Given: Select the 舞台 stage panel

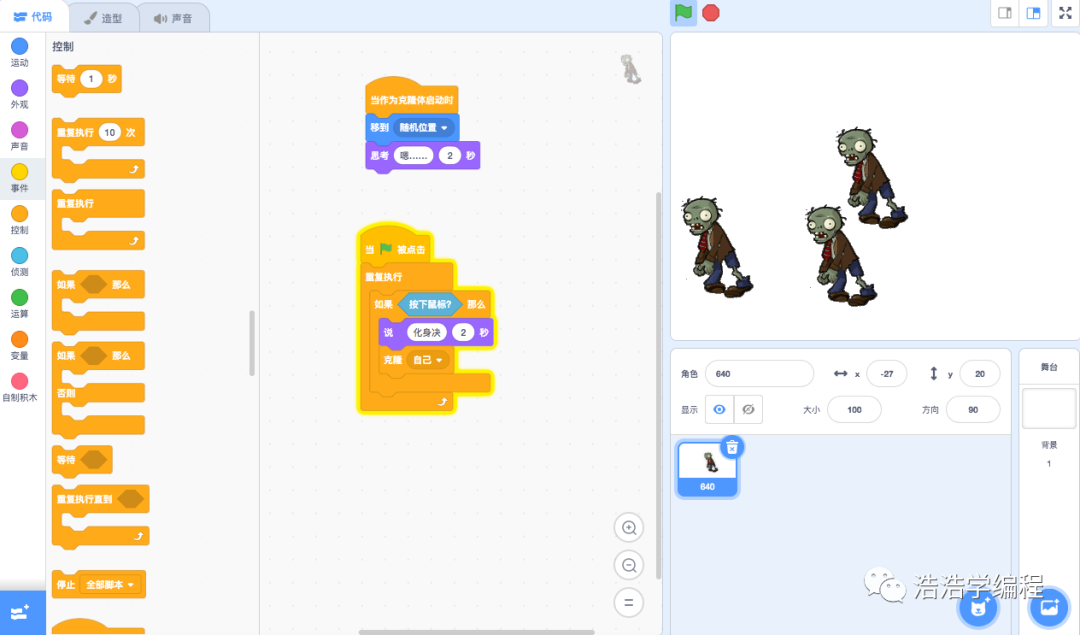Looking at the screenshot, I should click(1049, 367).
